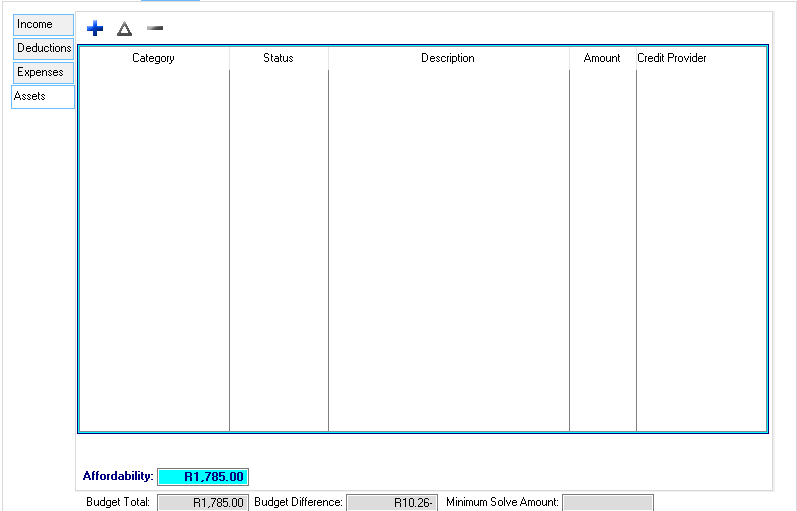Switch to the Income tab
The image size is (797, 511).
pos(43,24)
